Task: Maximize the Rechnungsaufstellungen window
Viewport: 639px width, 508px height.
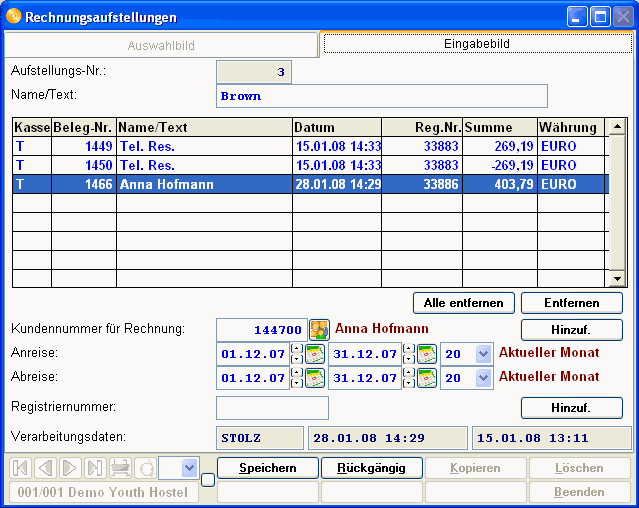Action: pos(600,17)
